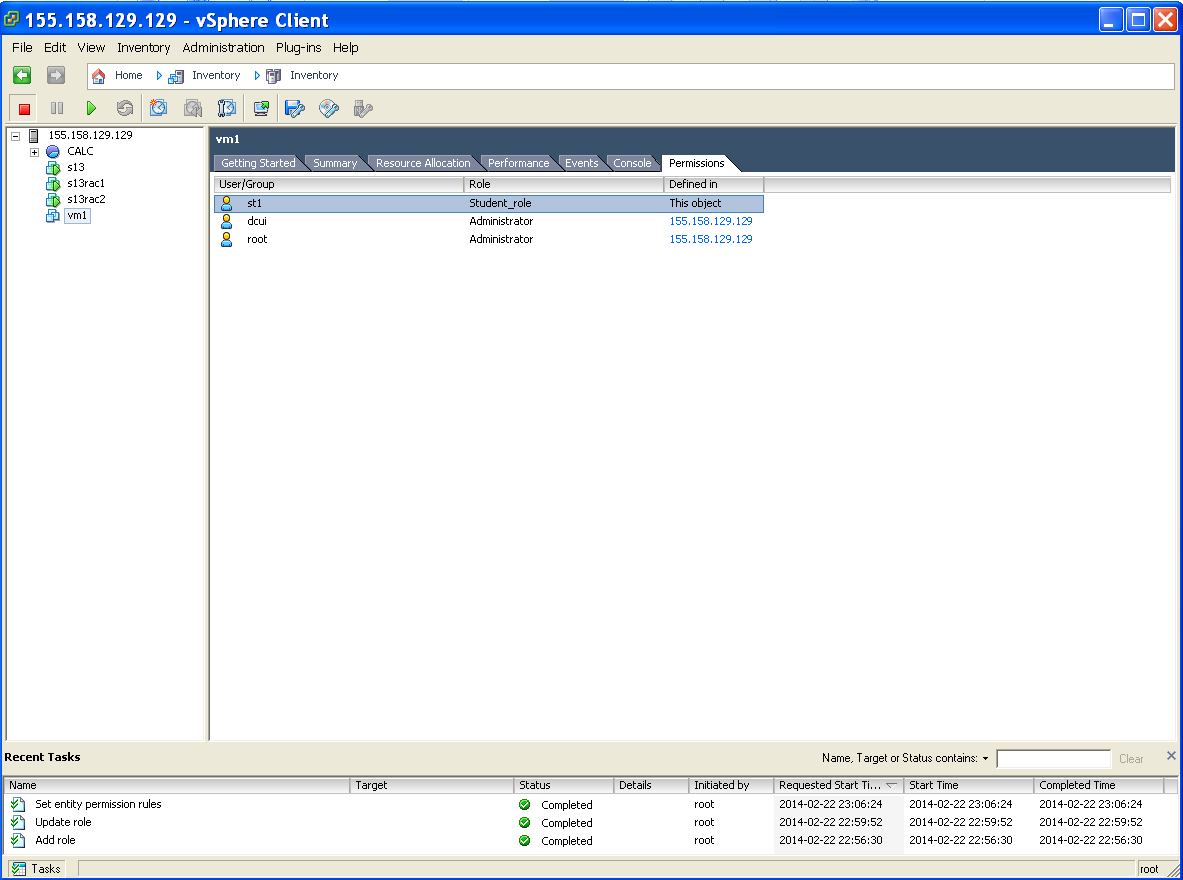
Task: Click the host server icon for 155.158.129.129
Action: [33, 136]
